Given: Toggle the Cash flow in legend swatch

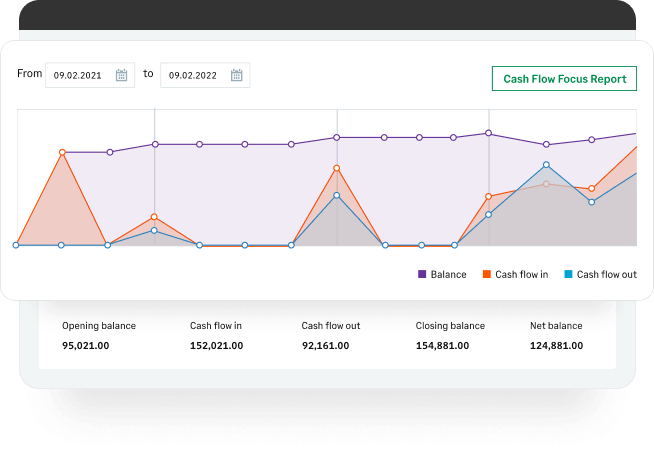Looking at the screenshot, I should click(x=487, y=274).
